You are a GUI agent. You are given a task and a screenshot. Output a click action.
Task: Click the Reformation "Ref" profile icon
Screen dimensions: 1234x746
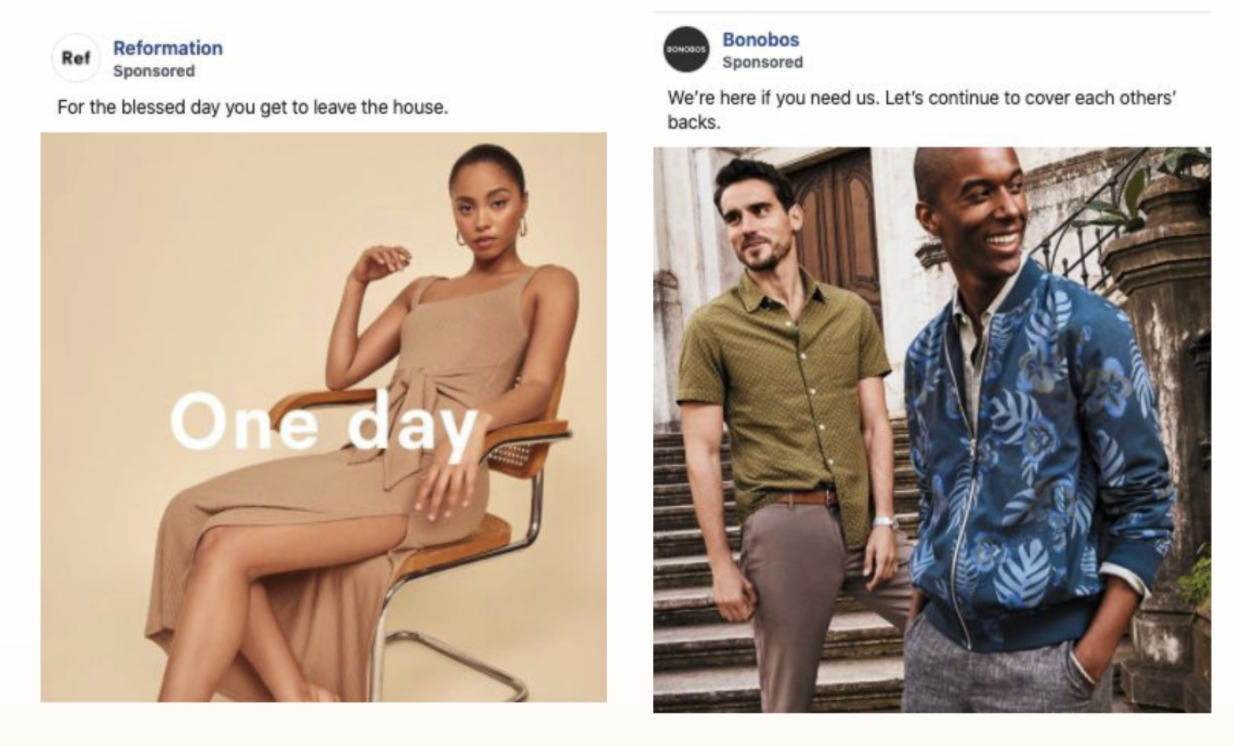tap(75, 59)
